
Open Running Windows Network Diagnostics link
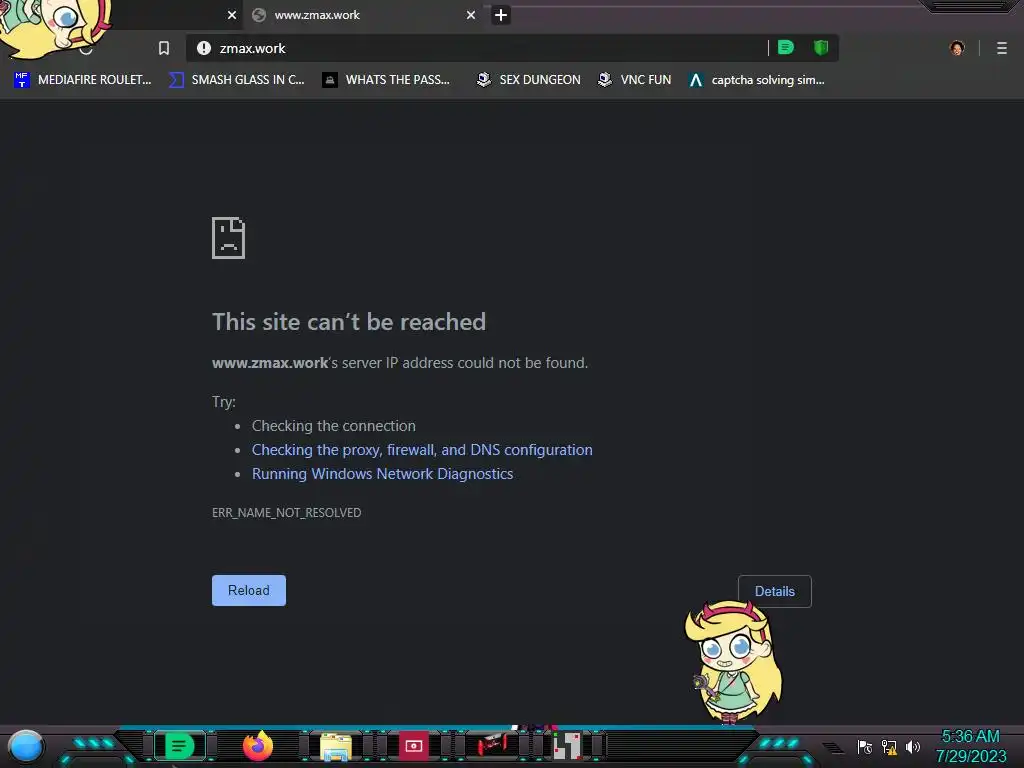[x=382, y=473]
